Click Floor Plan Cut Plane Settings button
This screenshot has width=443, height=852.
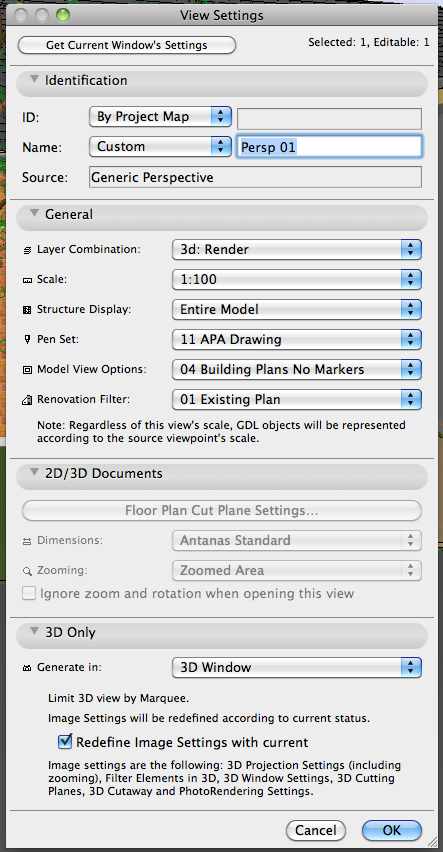pyautogui.click(x=222, y=511)
